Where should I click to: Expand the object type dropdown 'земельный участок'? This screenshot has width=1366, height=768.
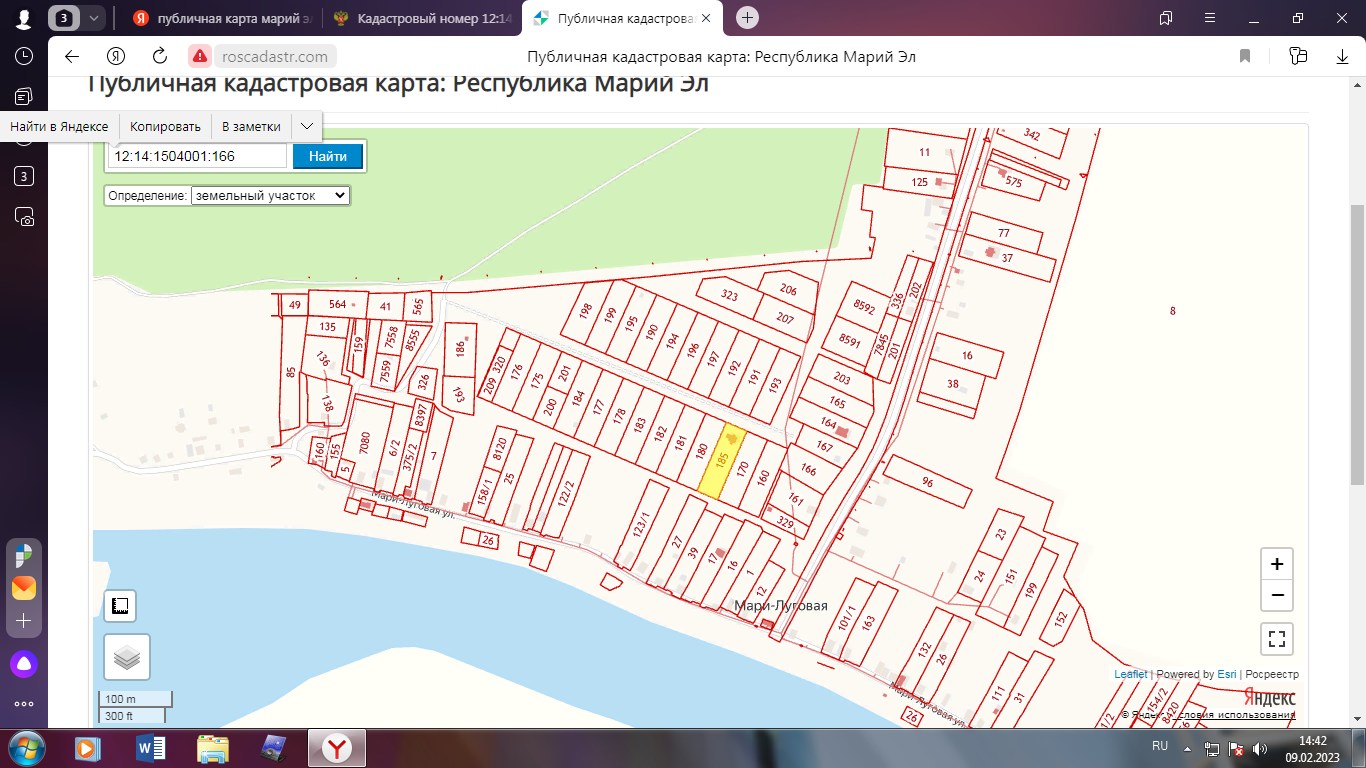270,196
